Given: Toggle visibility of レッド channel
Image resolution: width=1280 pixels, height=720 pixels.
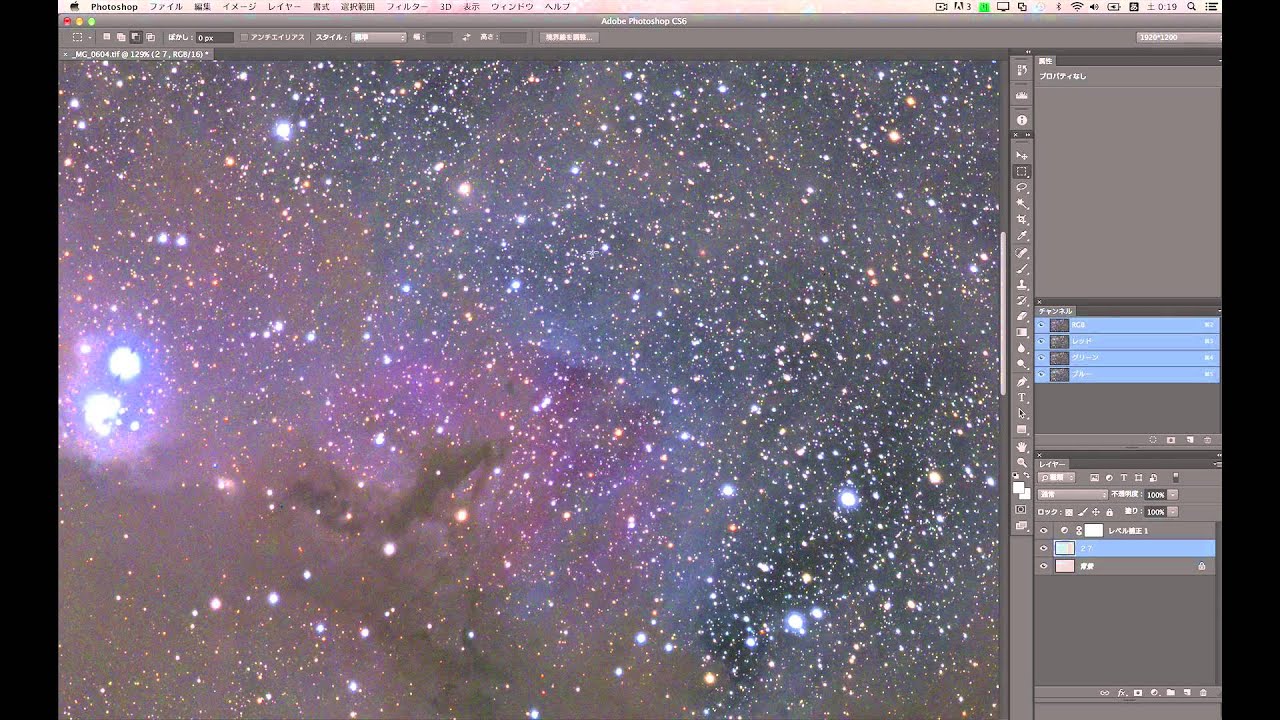Looking at the screenshot, I should click(1042, 341).
